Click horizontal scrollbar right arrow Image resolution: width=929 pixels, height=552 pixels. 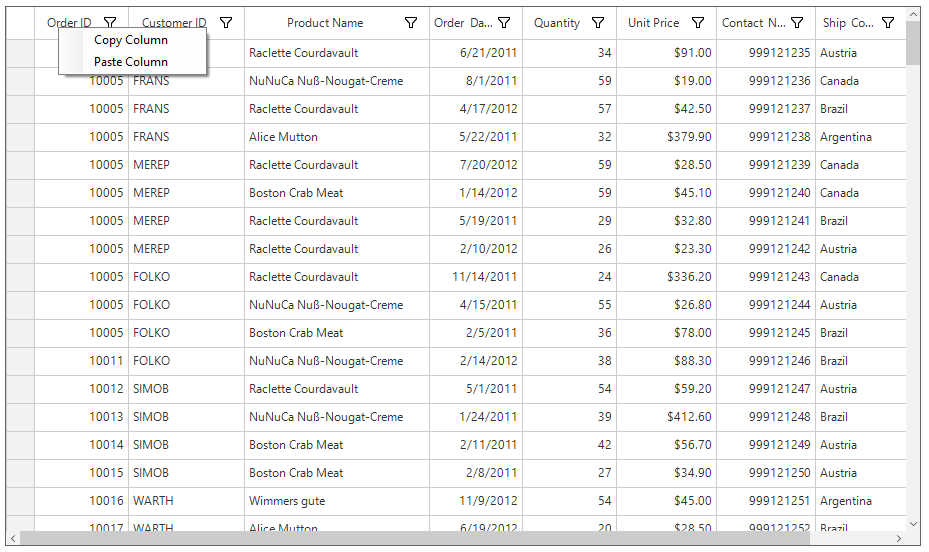pyautogui.click(x=899, y=538)
